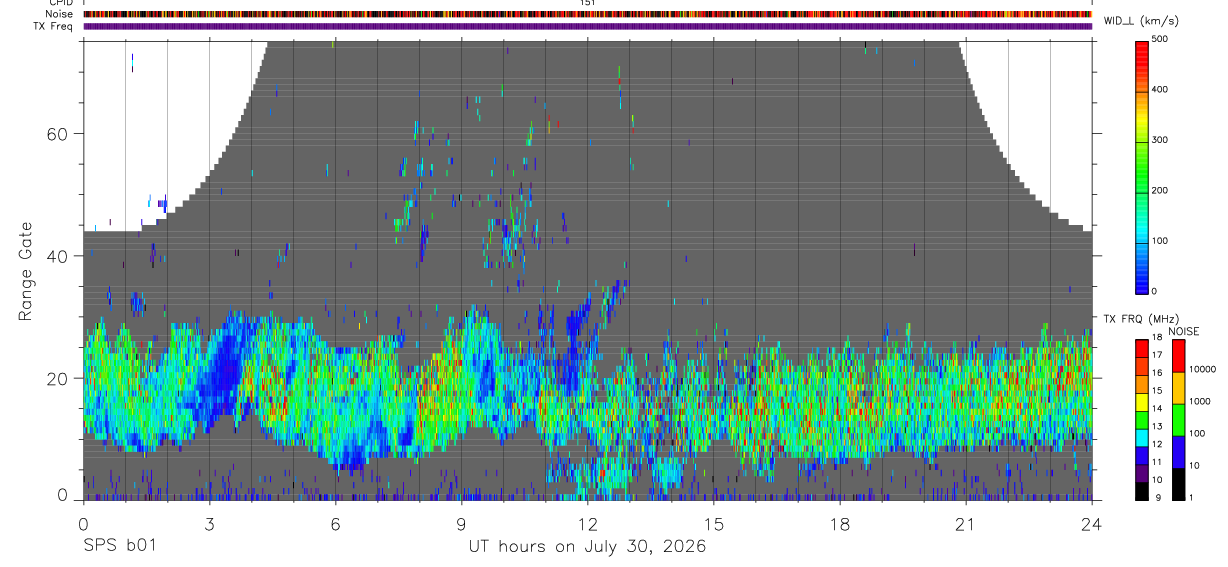Click the blue bottom of the width color bar
This screenshot has height=567, width=1228.
1143,287
